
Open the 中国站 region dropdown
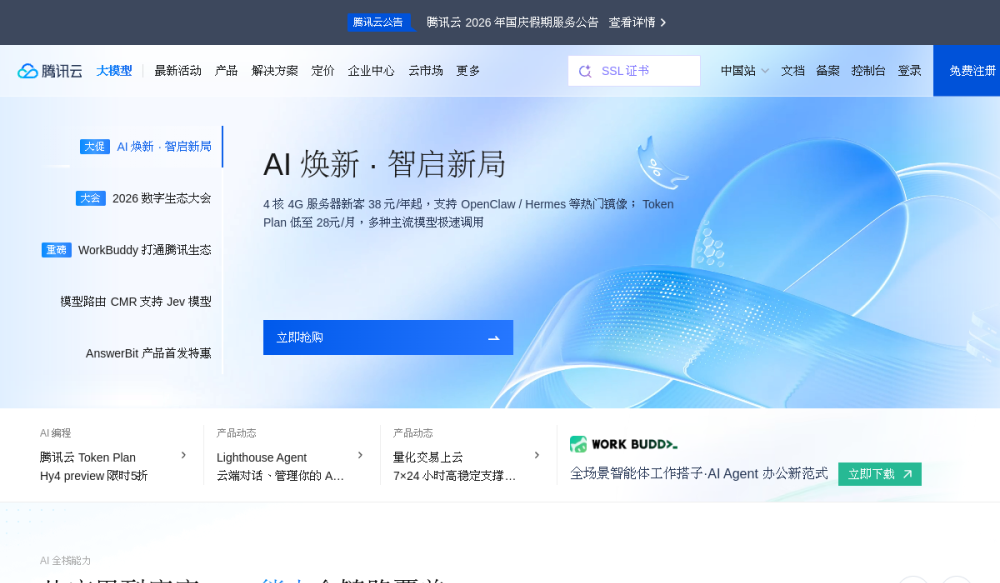(744, 71)
